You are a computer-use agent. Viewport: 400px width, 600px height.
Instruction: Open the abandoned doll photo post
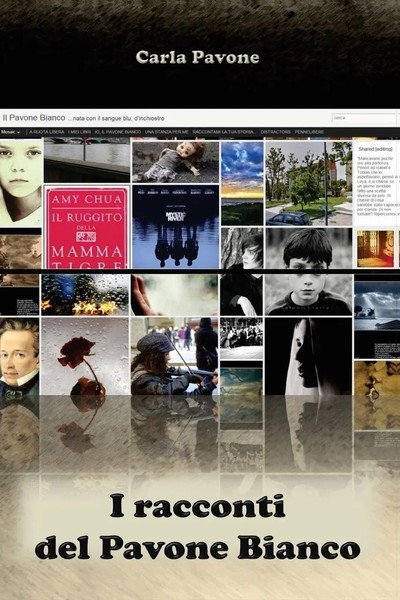click(176, 162)
